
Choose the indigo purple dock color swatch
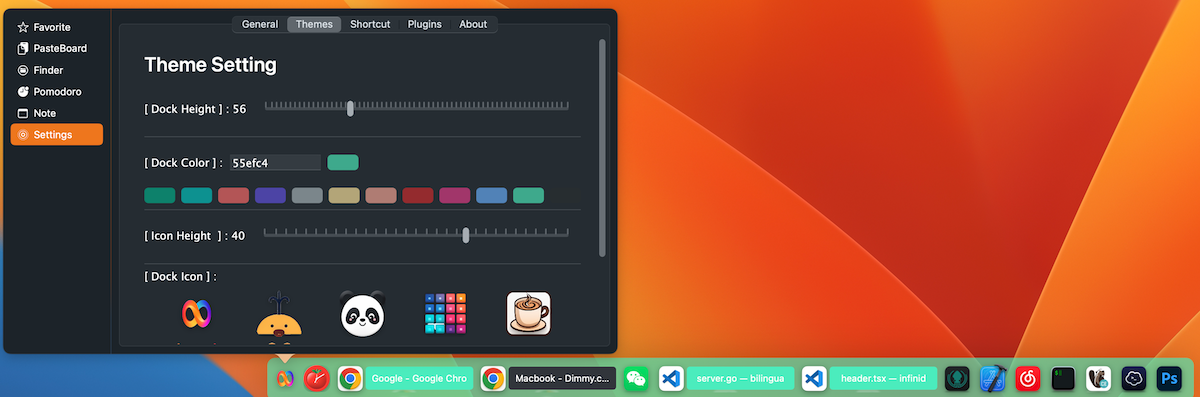coord(270,195)
